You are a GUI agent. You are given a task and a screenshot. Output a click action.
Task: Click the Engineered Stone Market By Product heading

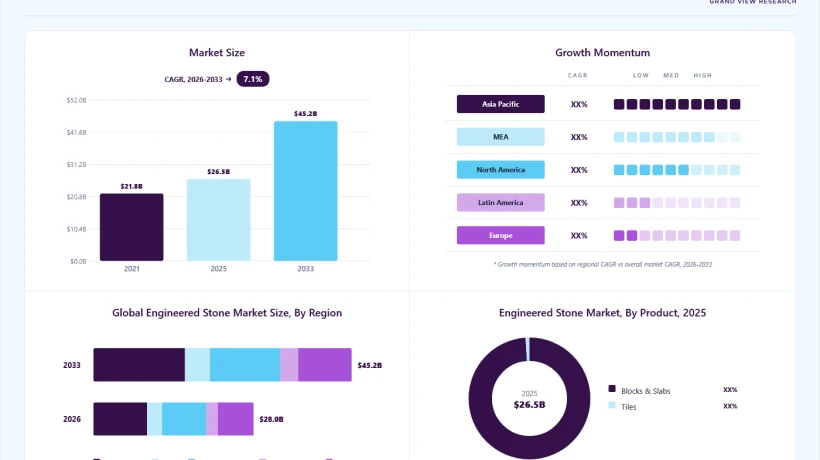(x=602, y=313)
